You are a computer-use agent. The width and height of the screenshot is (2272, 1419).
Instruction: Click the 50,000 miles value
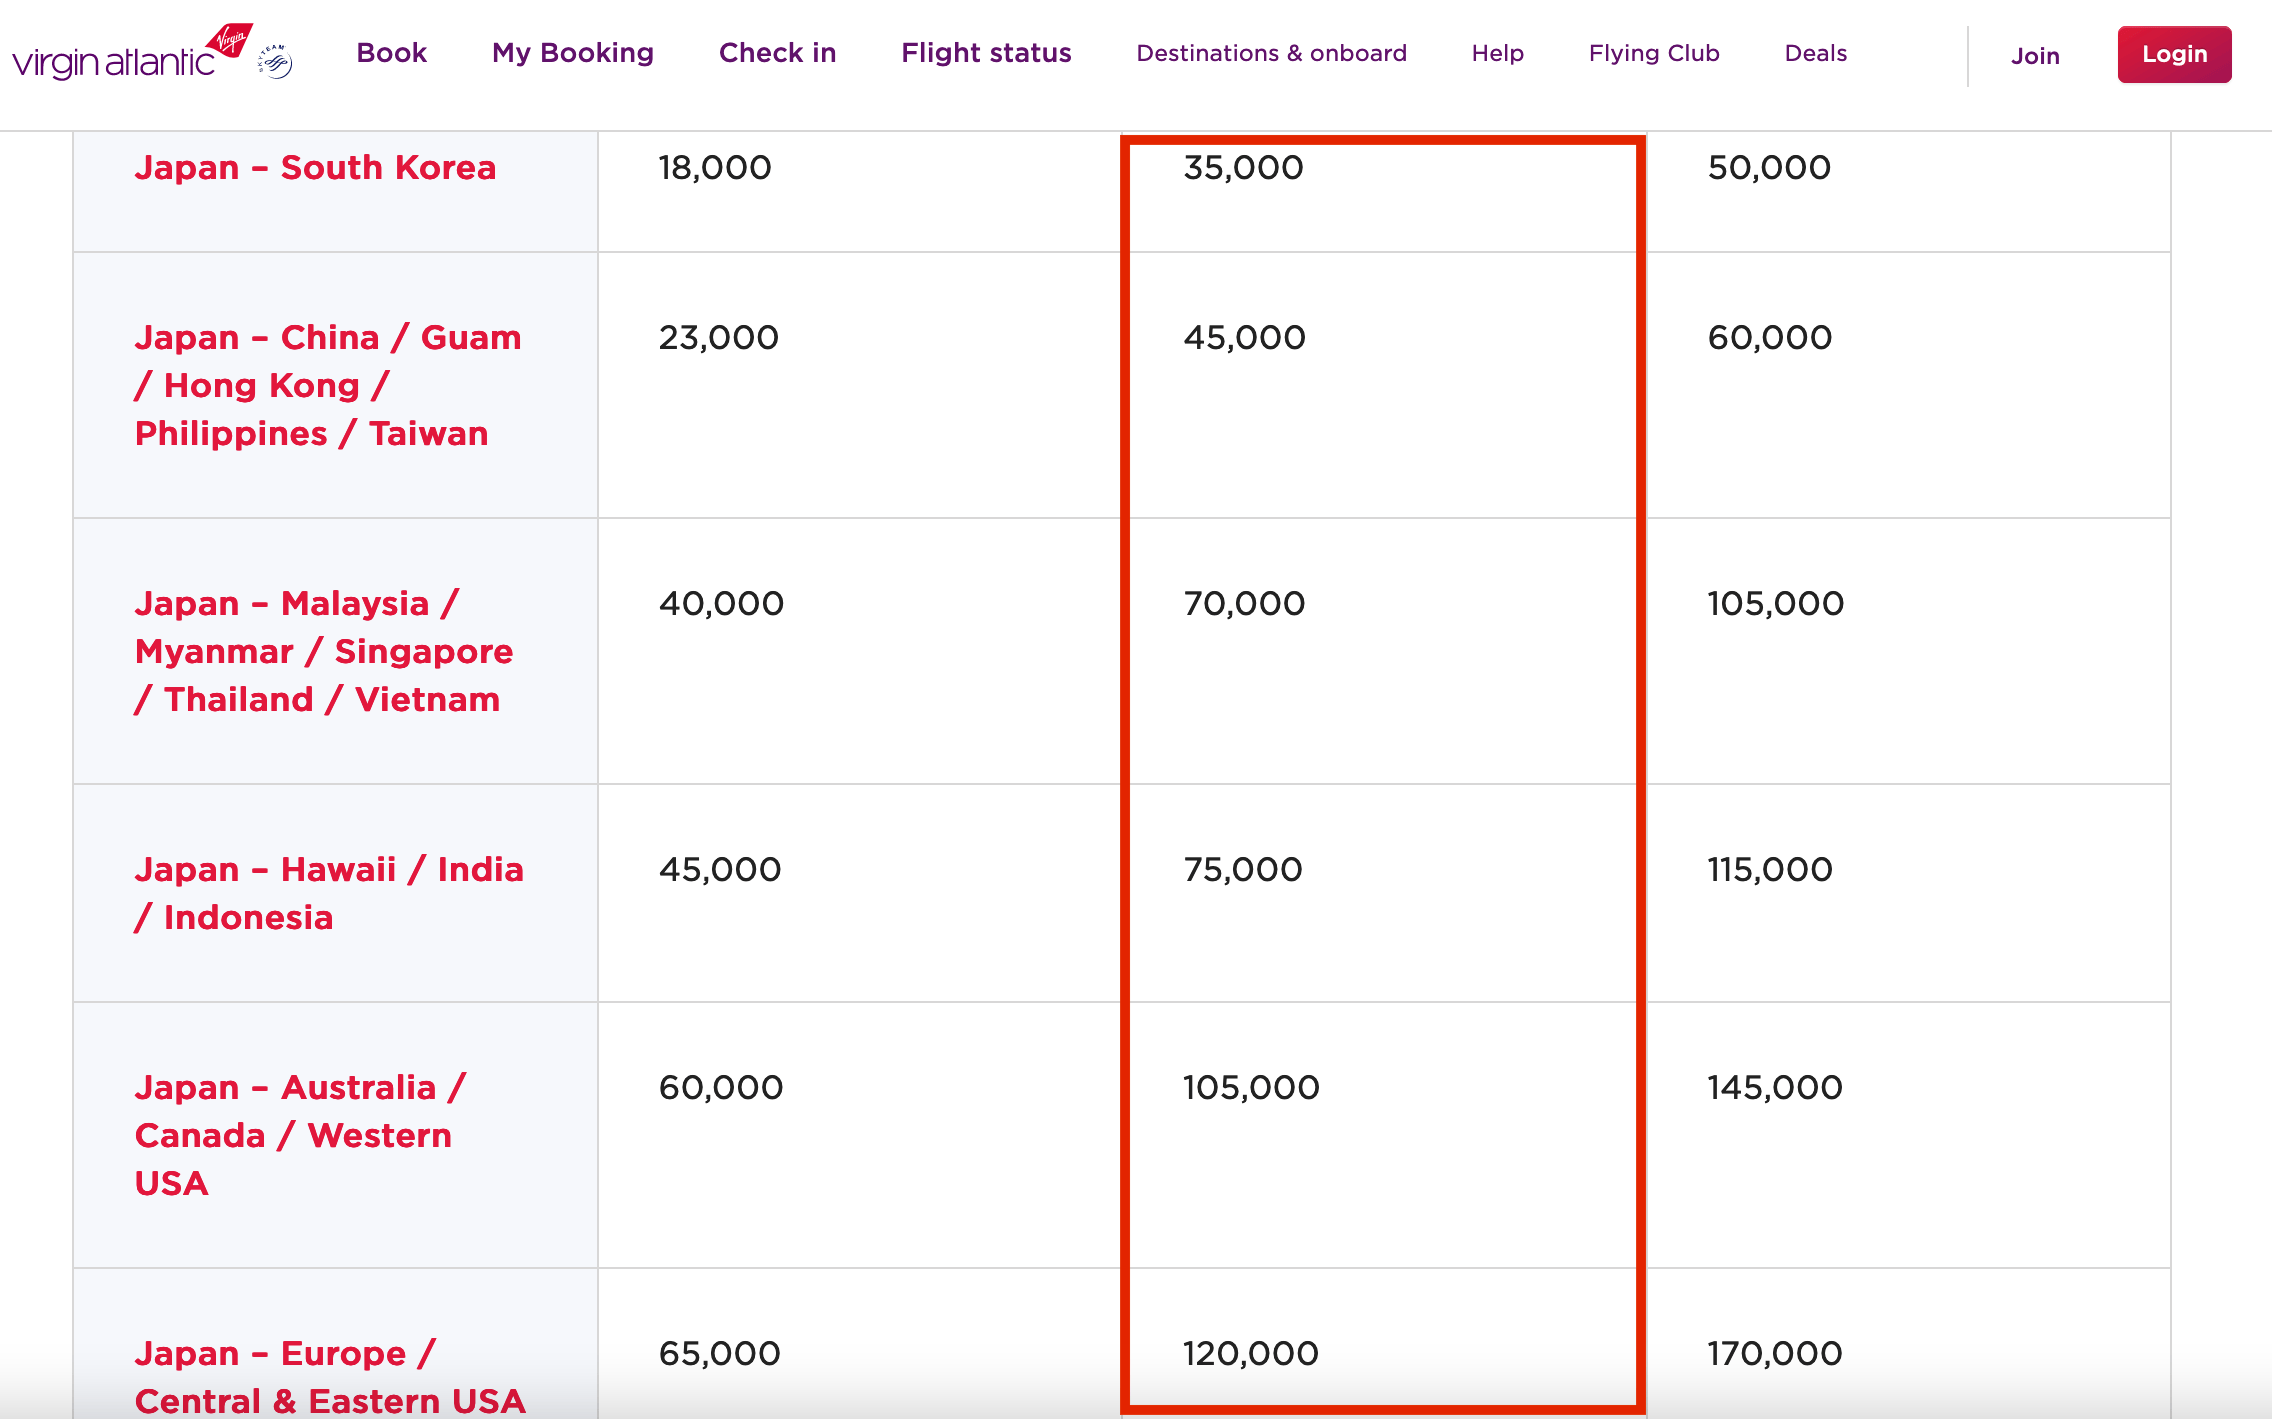1769,167
